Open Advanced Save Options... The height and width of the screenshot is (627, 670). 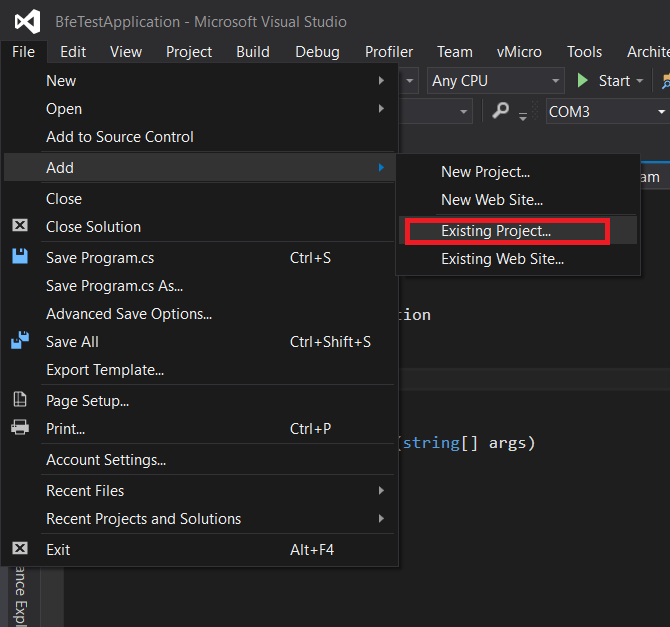(x=199, y=314)
